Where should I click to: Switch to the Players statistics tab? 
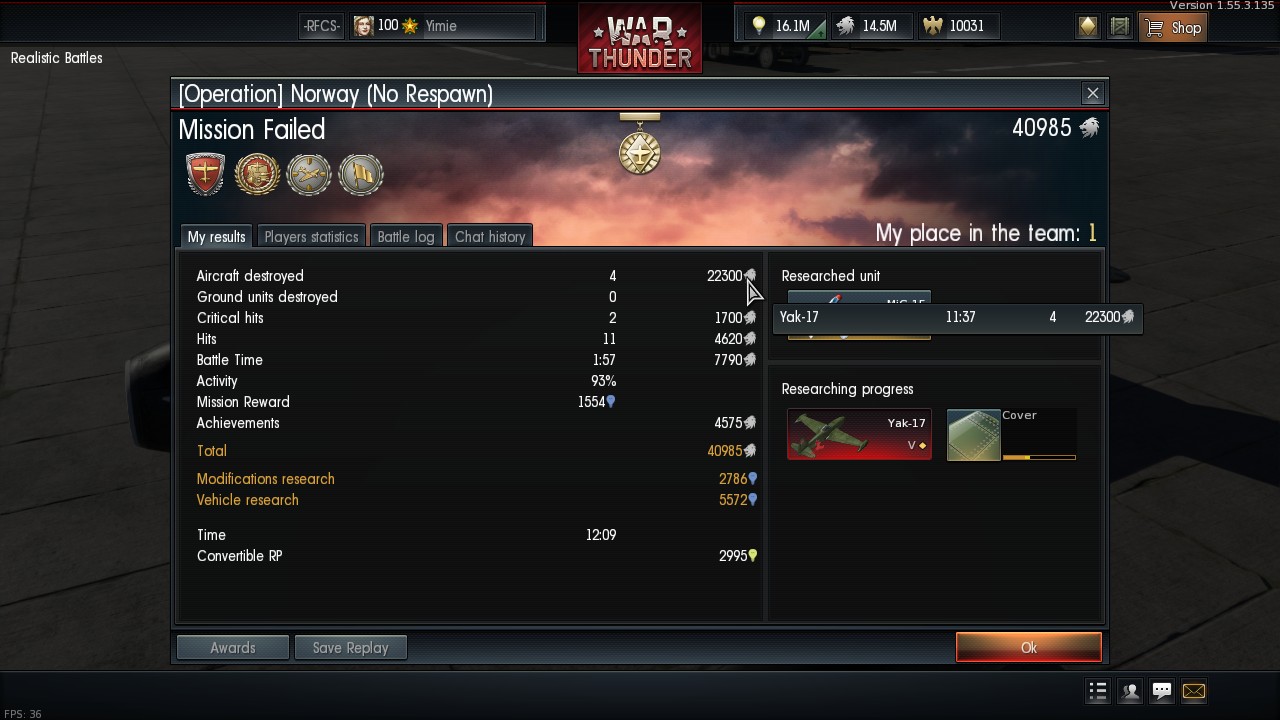tap(311, 236)
